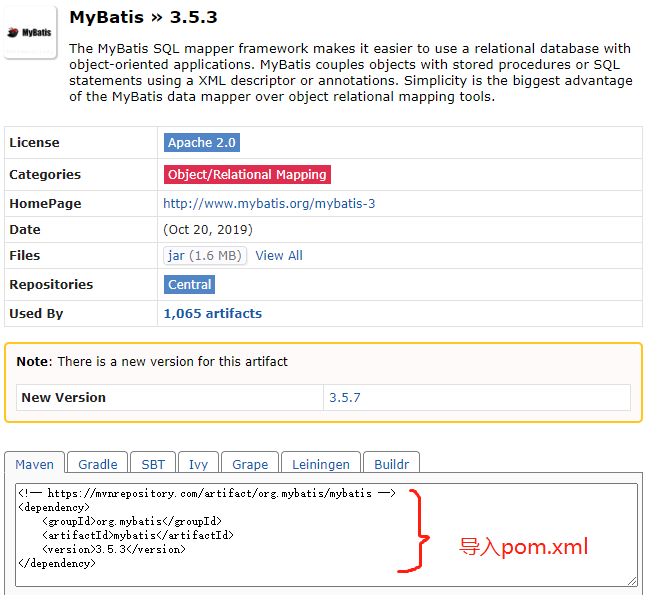Screen dimensions: 648x595
Task: Go to new version 3.5.7
Action: pyautogui.click(x=345, y=397)
